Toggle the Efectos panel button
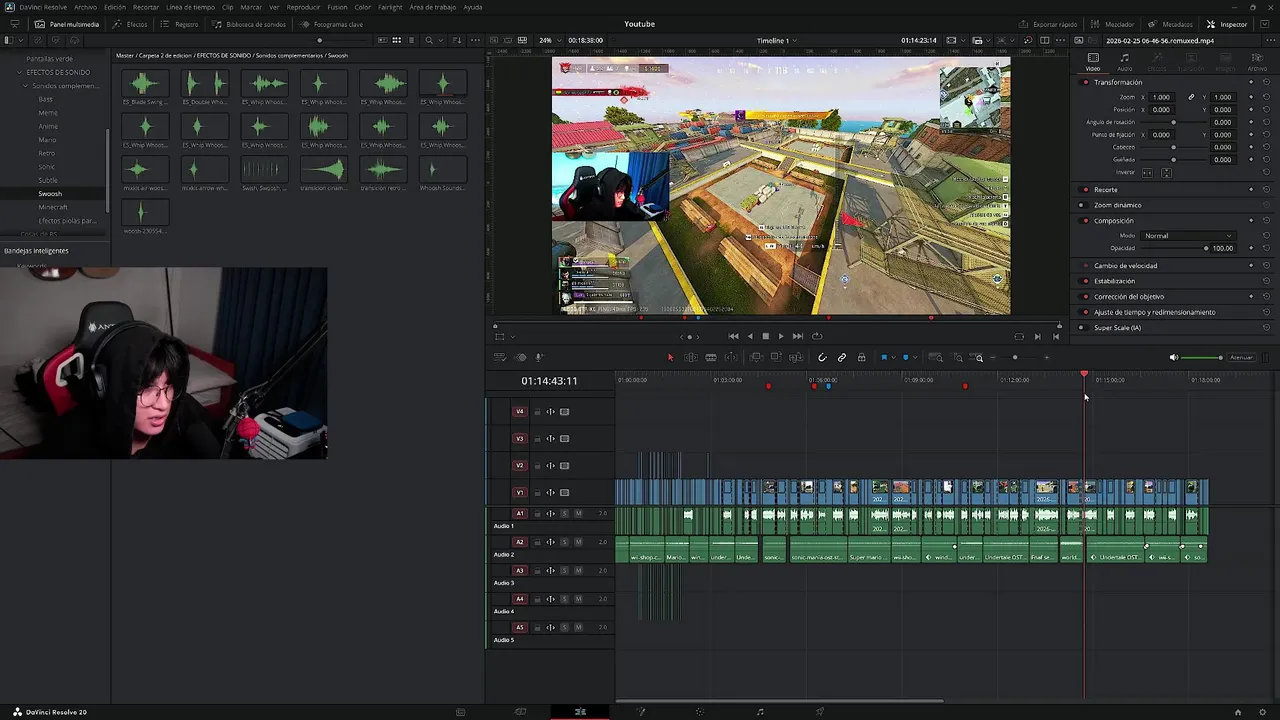1280x720 pixels. pyautogui.click(x=131, y=24)
